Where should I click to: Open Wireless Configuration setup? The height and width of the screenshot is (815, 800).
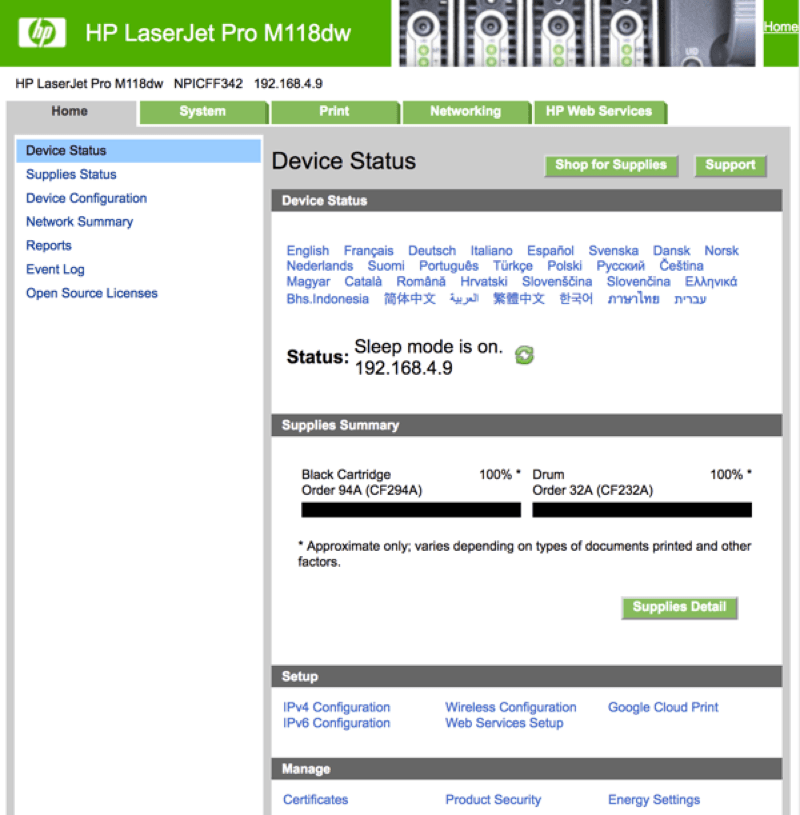click(510, 707)
